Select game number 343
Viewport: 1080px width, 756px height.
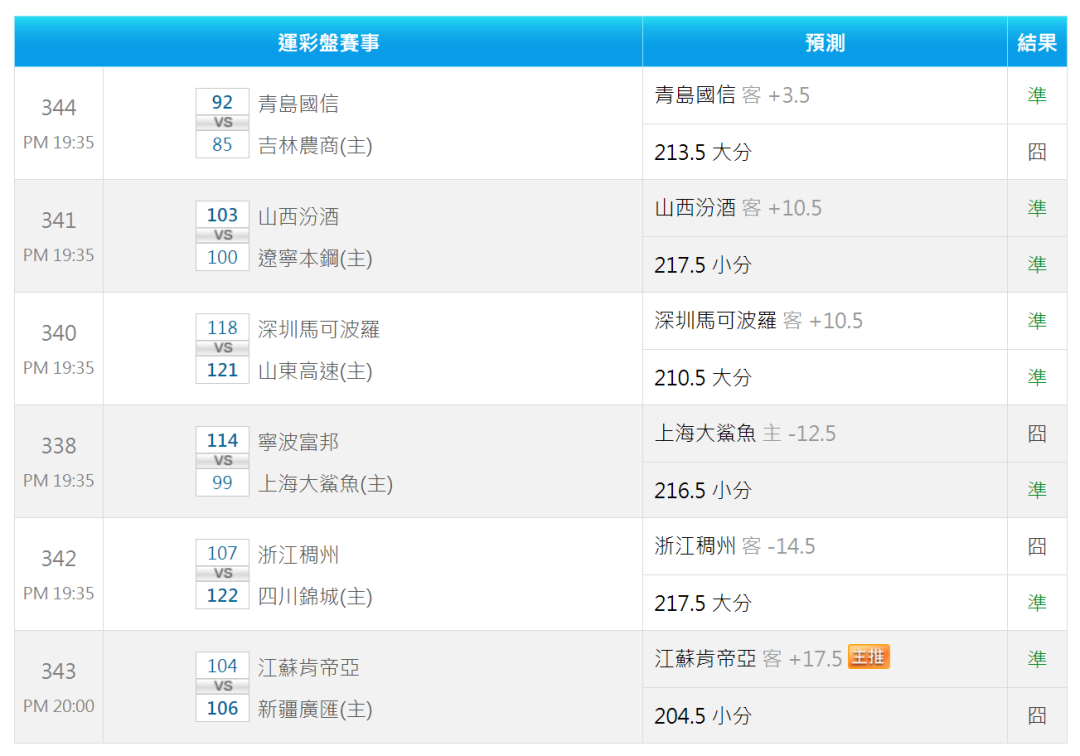coord(59,671)
